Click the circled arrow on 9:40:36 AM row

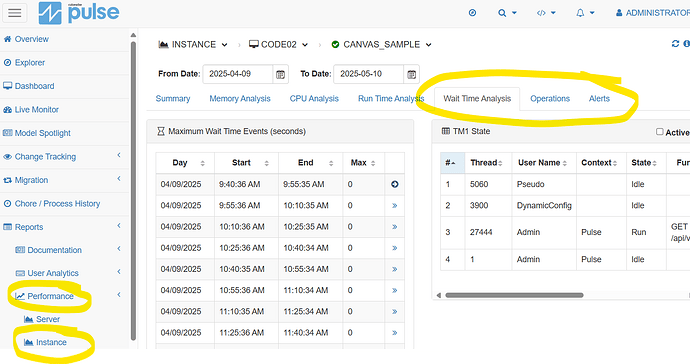pyautogui.click(x=395, y=184)
